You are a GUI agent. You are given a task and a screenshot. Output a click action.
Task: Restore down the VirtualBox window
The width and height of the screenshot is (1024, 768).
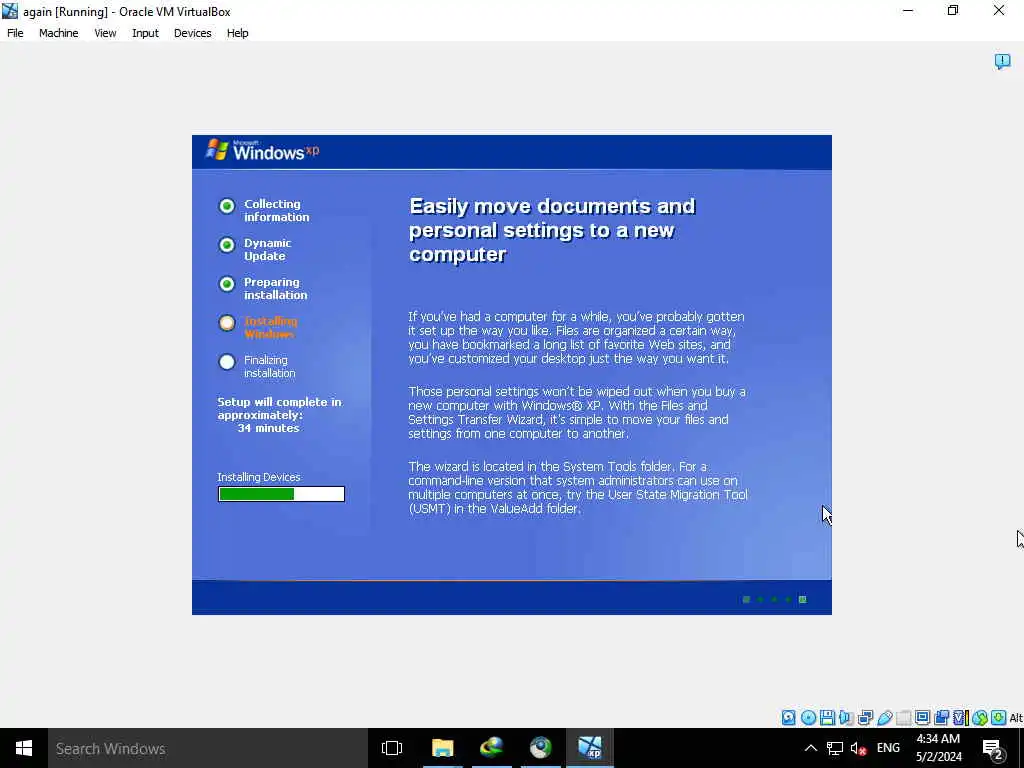[953, 11]
